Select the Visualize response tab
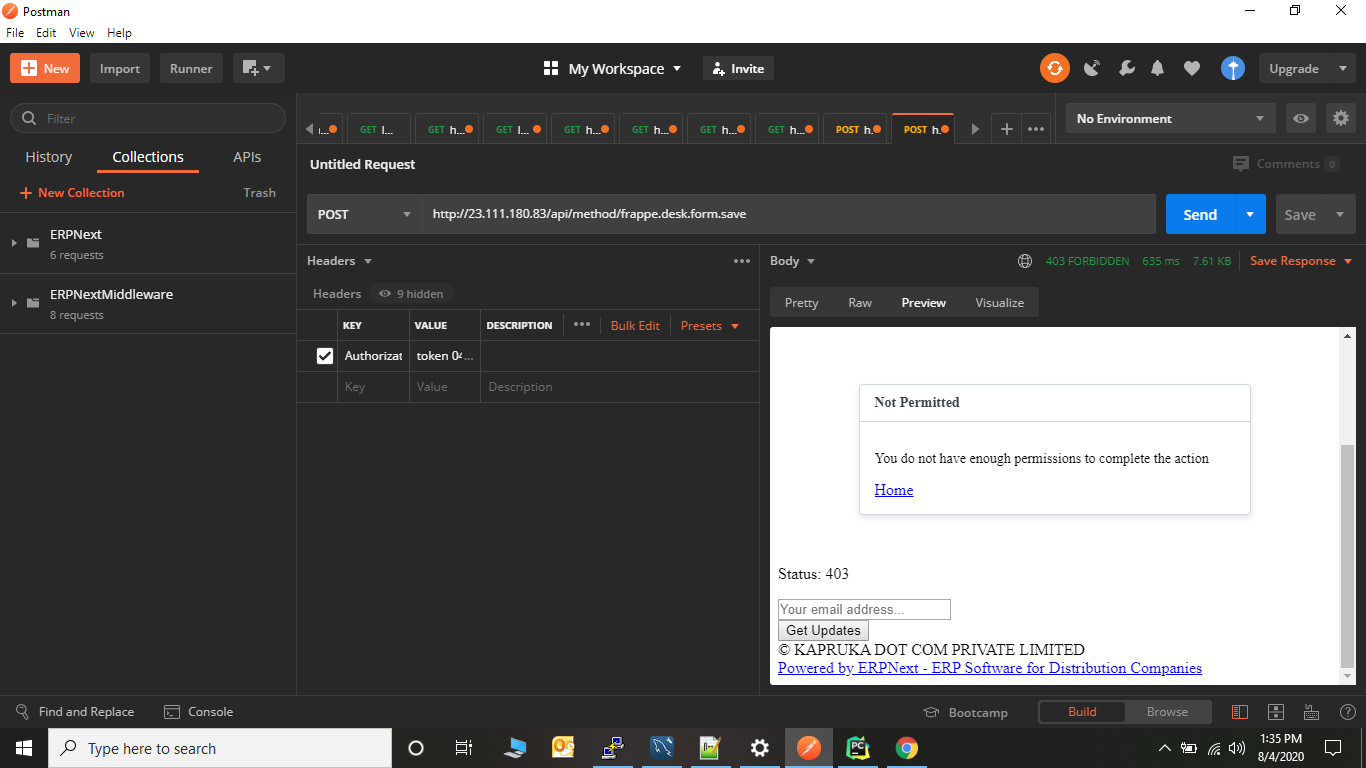This screenshot has width=1366, height=768. coord(1000,302)
